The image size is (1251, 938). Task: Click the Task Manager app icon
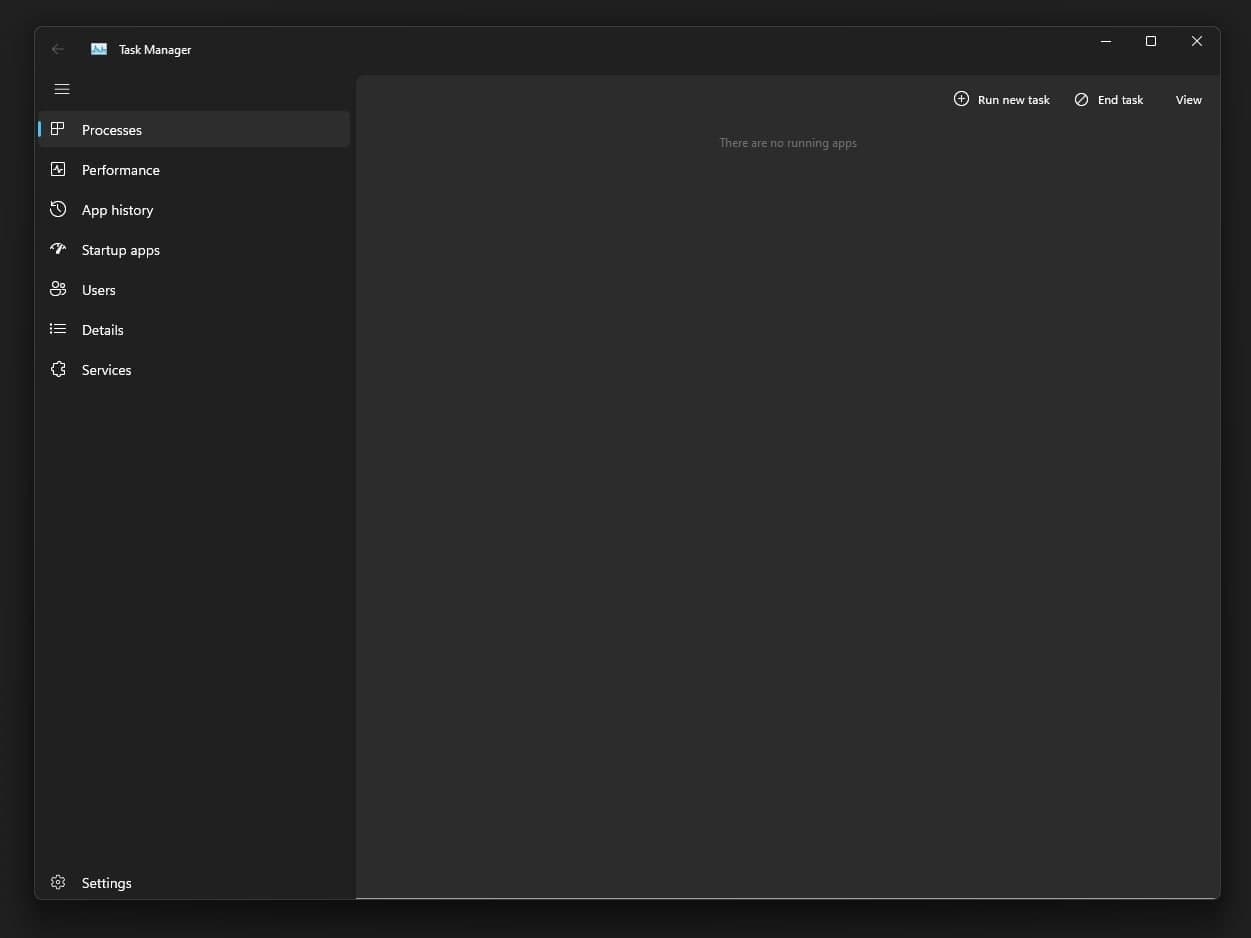point(99,49)
